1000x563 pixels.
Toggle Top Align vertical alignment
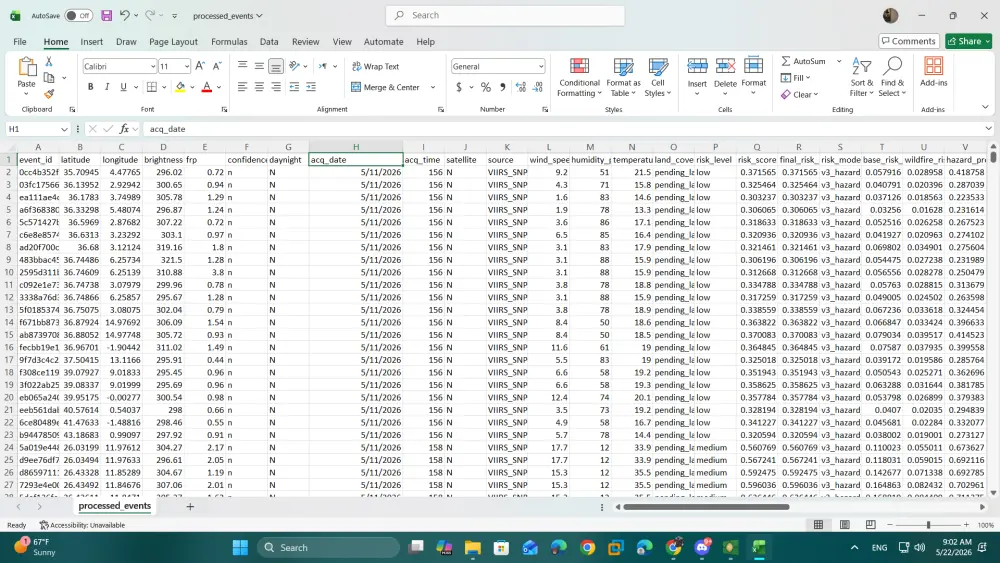point(242,66)
